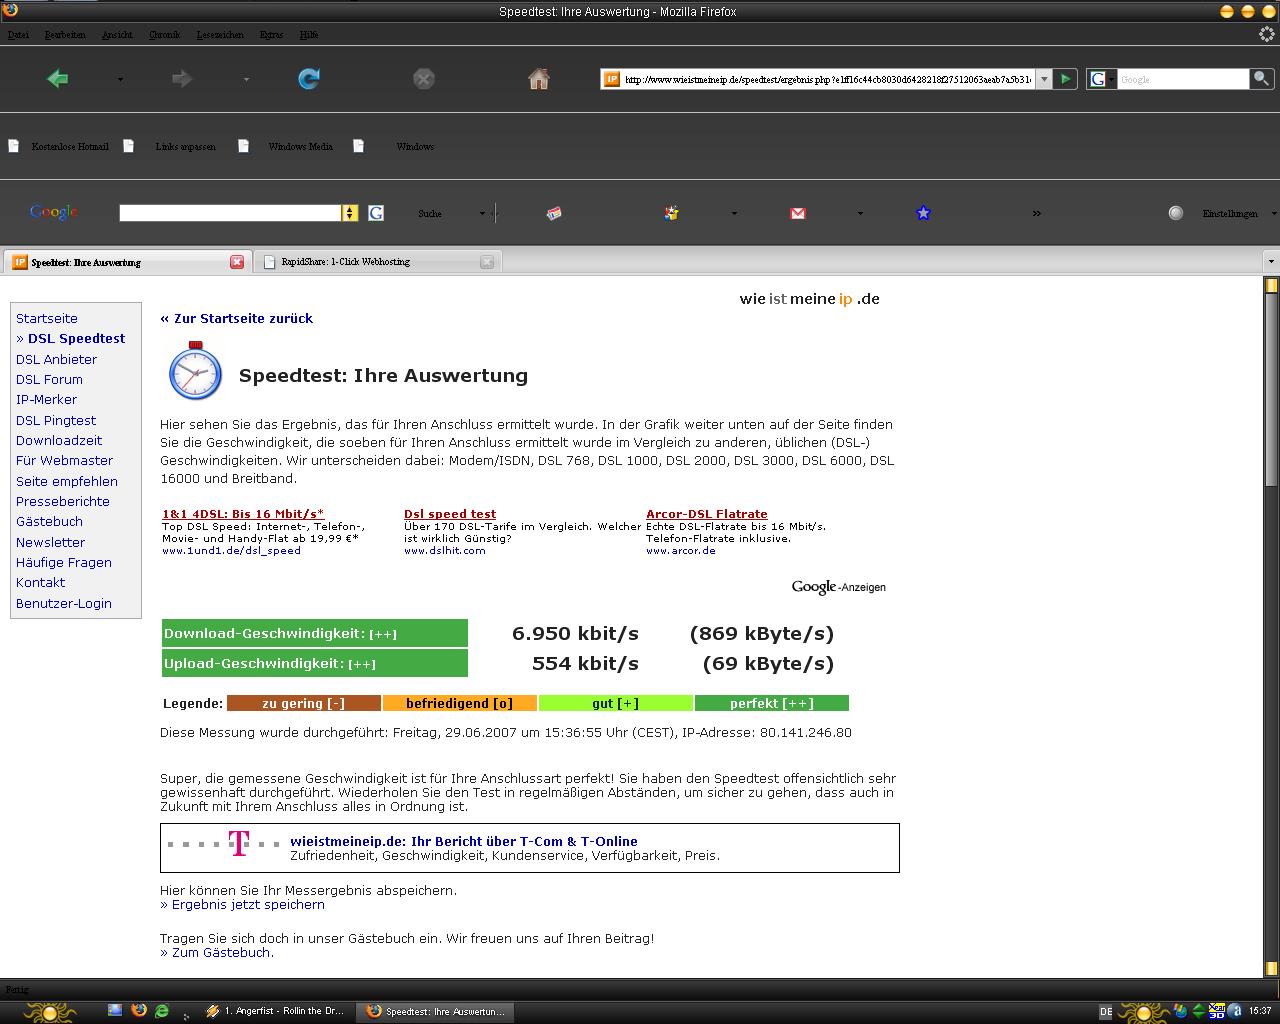Click the DSL Pingtest sidebar link
Viewport: 1280px width, 1024px height.
pyautogui.click(x=56, y=420)
